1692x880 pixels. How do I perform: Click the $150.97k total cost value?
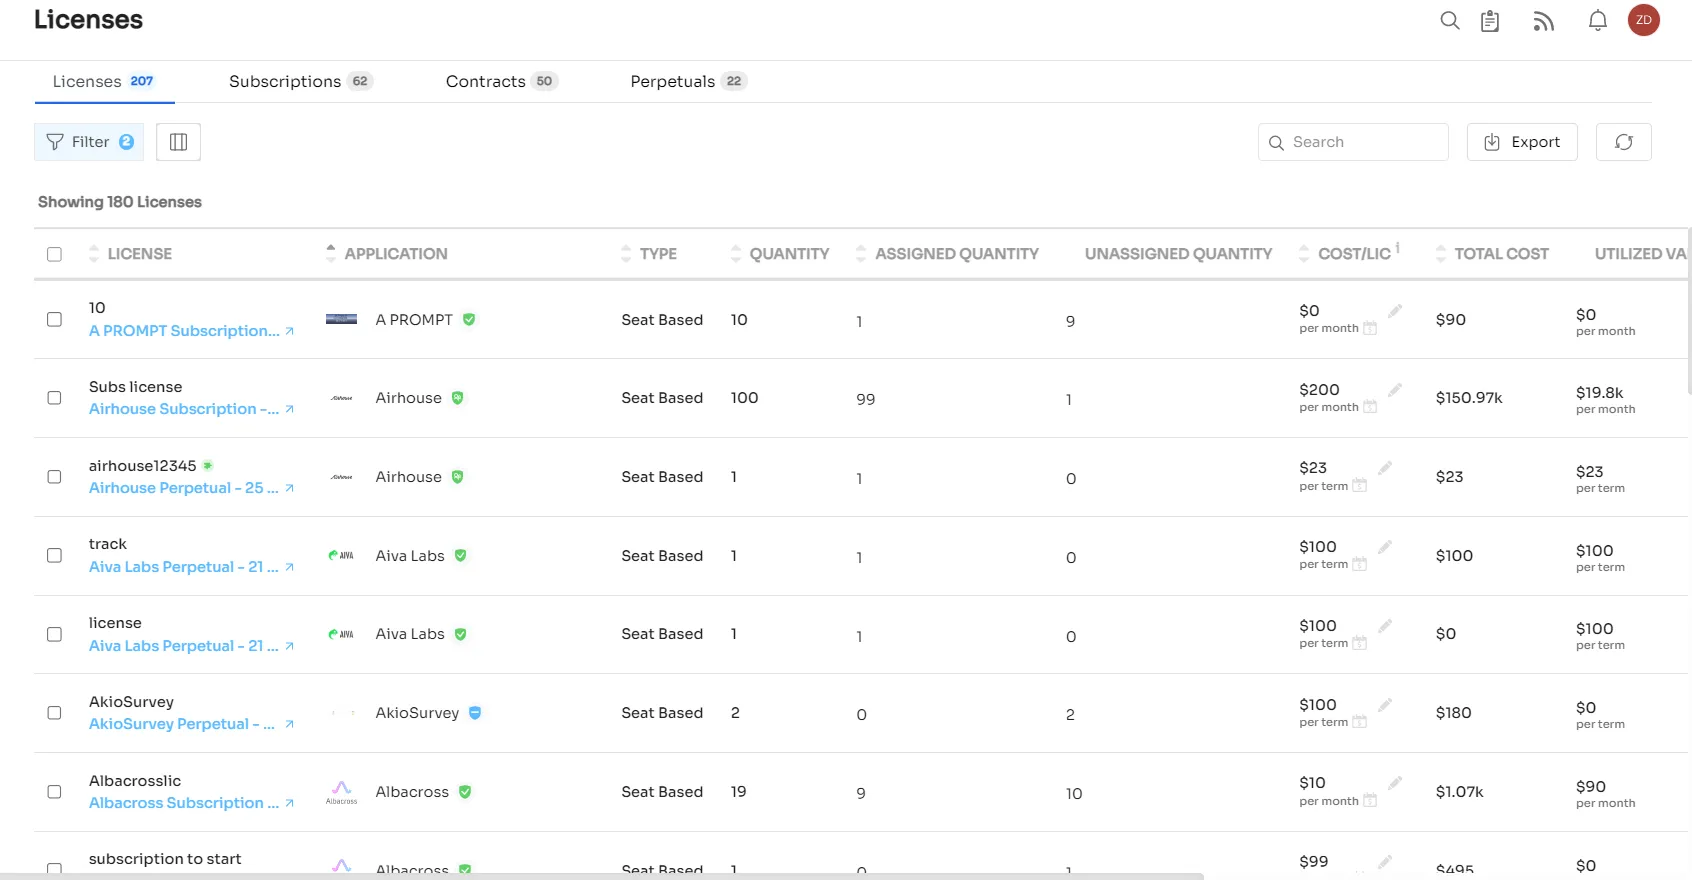tap(1469, 398)
